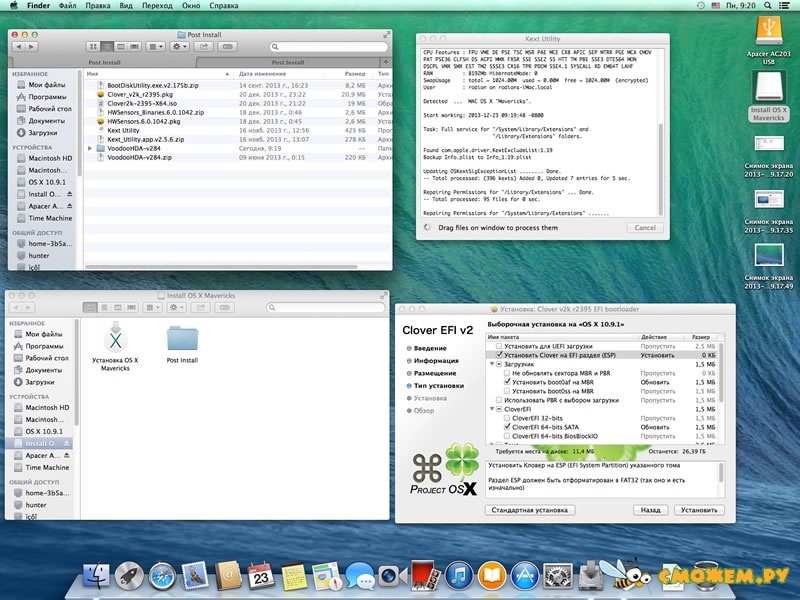
Task: Click the Назад button in Clover installer
Action: 651,510
